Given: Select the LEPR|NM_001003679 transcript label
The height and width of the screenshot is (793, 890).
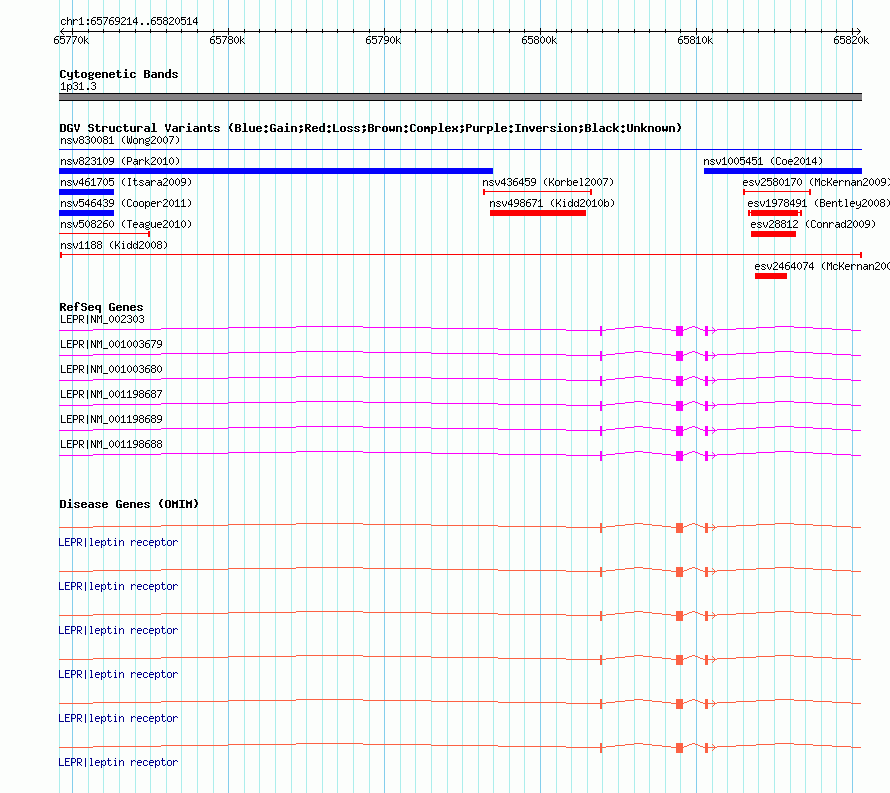Looking at the screenshot, I should pos(111,344).
